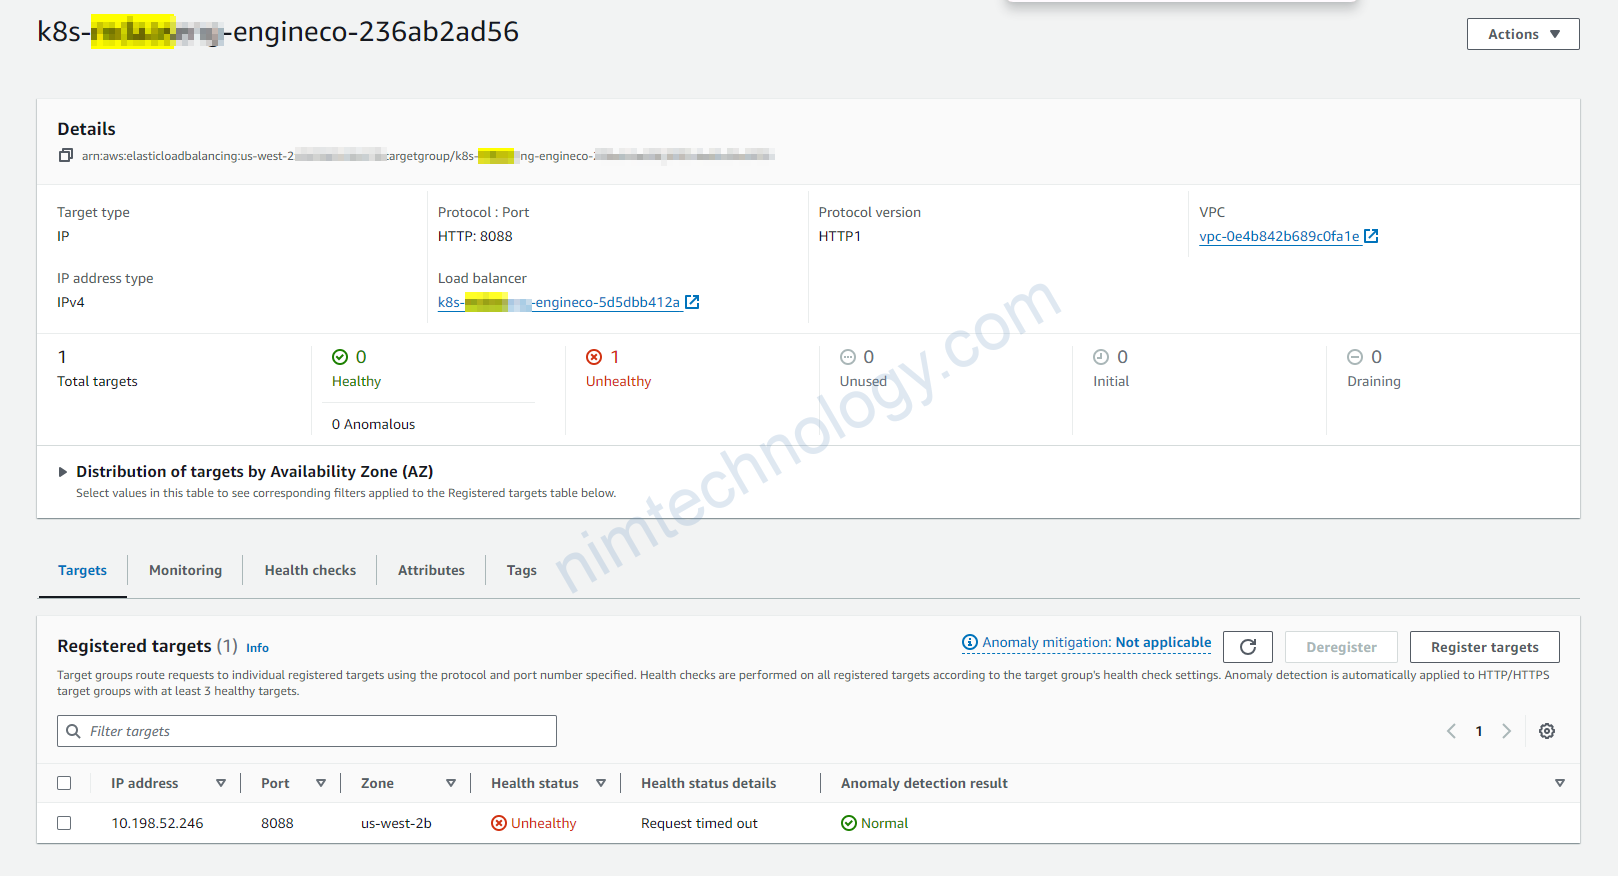Go to next page of targets
The image size is (1618, 876).
coord(1506,731)
